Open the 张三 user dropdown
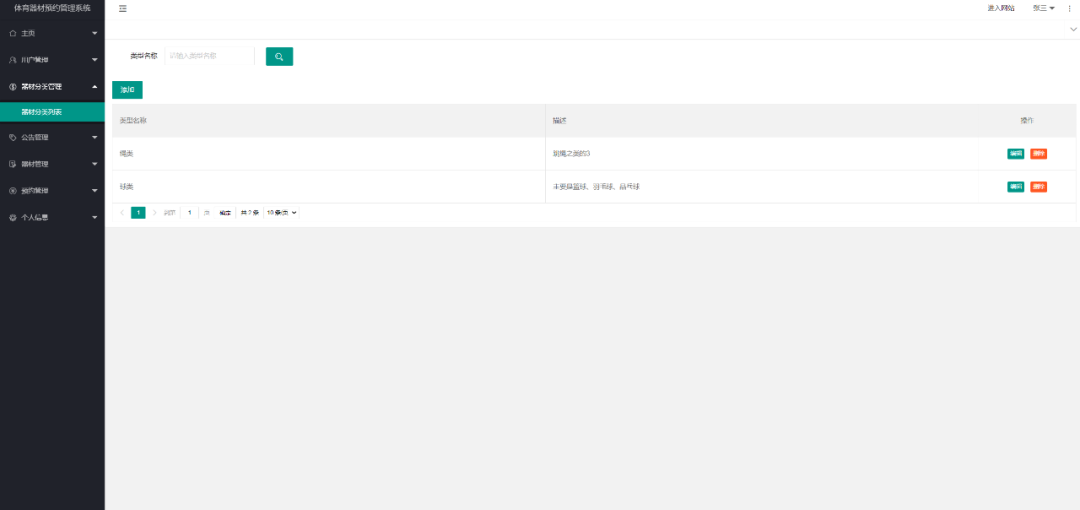 click(x=1043, y=8)
